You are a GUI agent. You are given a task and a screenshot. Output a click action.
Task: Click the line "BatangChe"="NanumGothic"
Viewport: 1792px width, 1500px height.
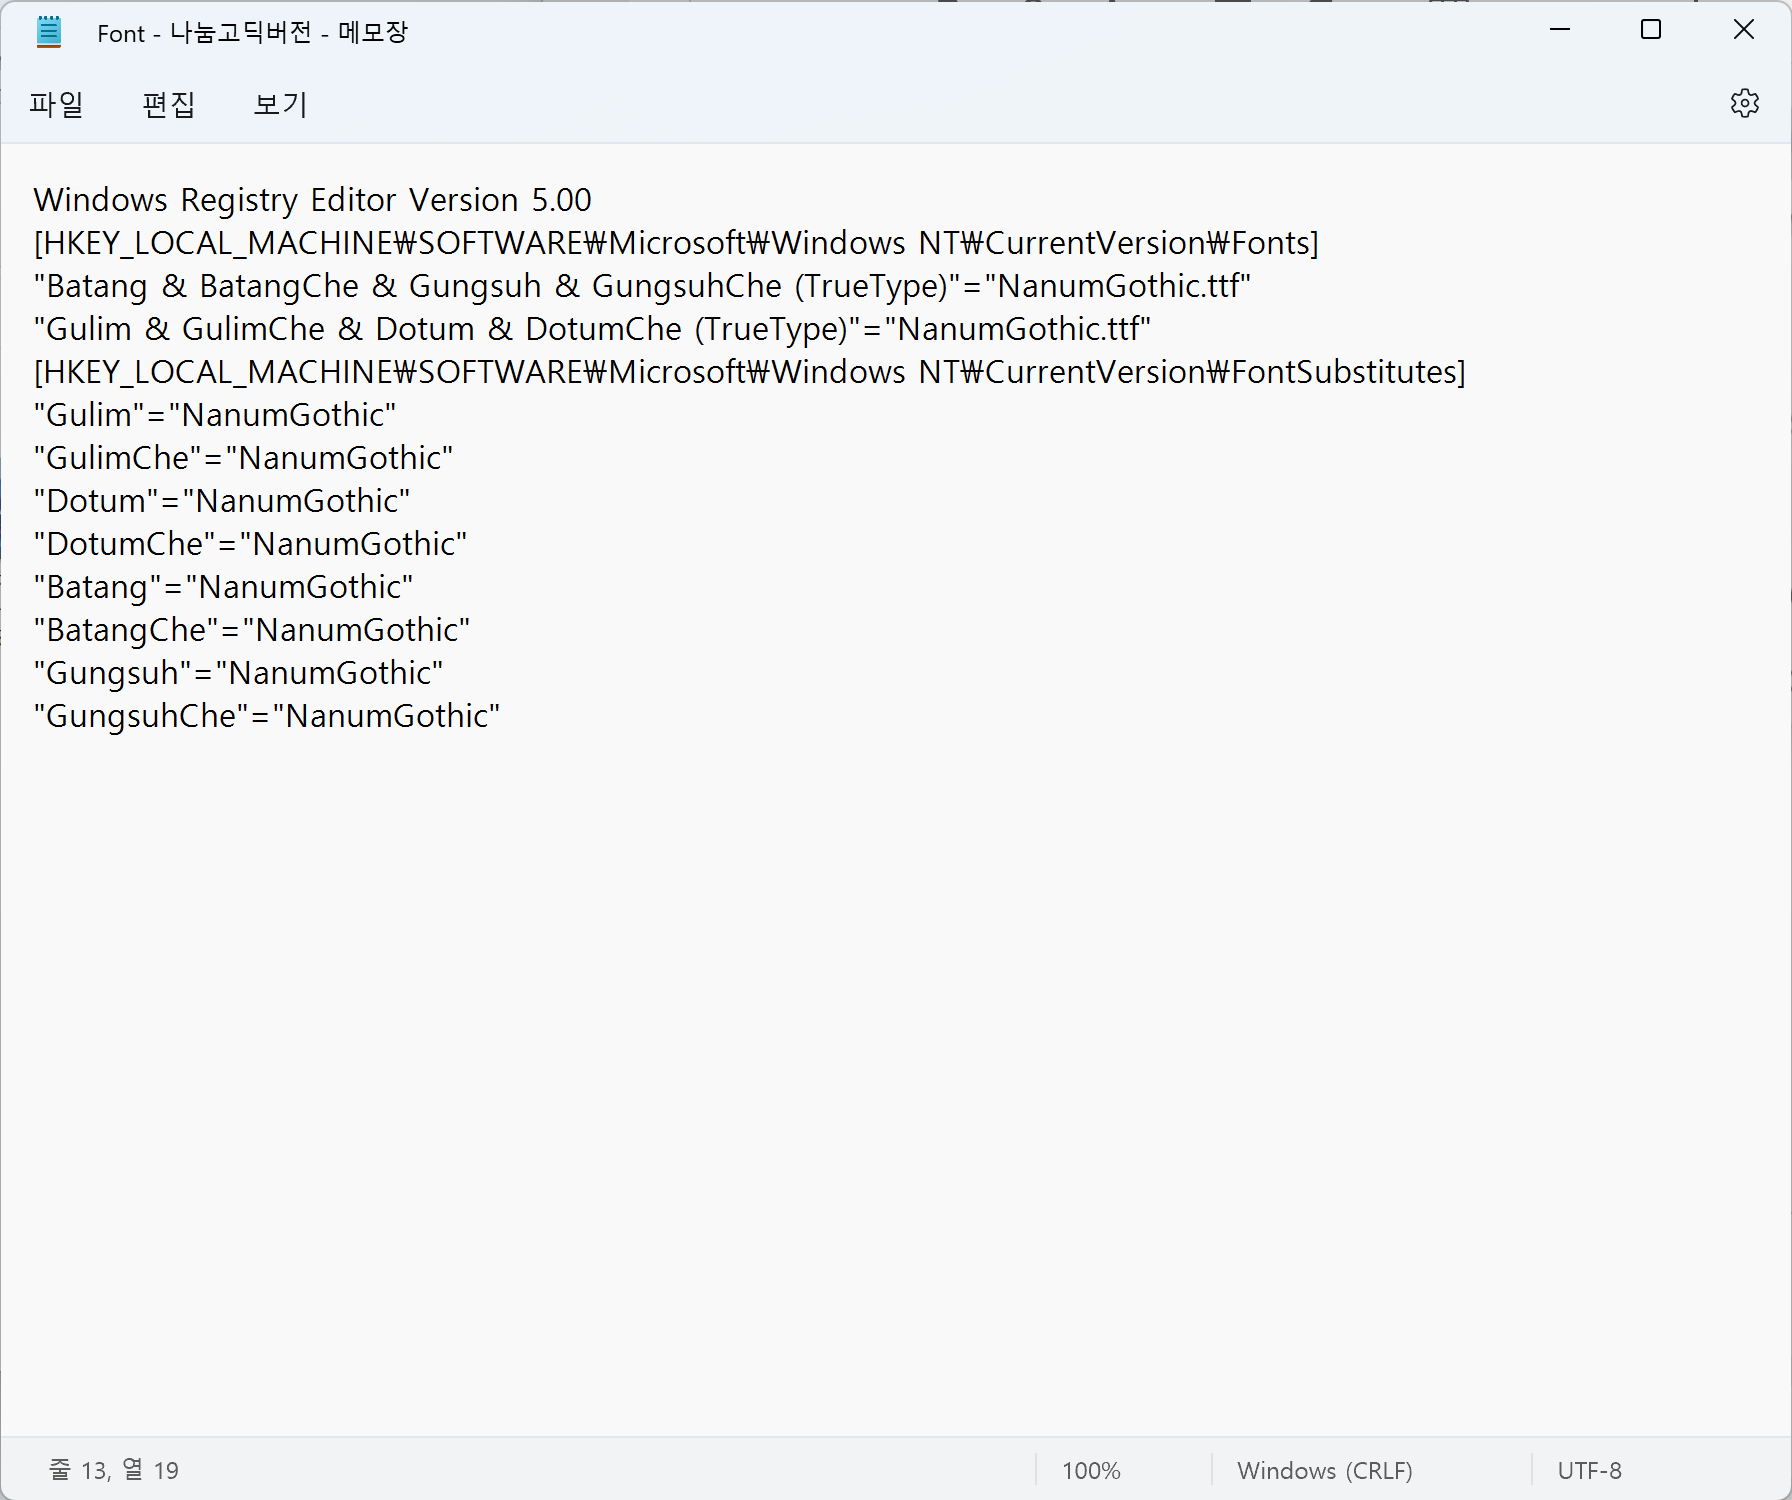pos(252,630)
